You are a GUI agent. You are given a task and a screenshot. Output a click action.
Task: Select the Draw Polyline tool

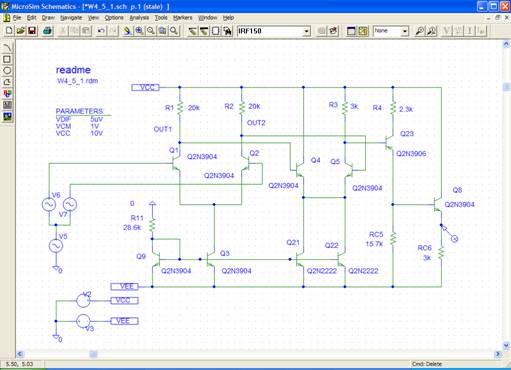(7, 82)
